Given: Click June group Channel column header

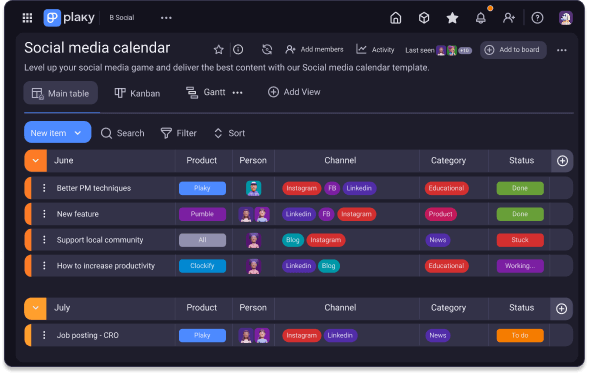Looking at the screenshot, I should click(x=340, y=161).
